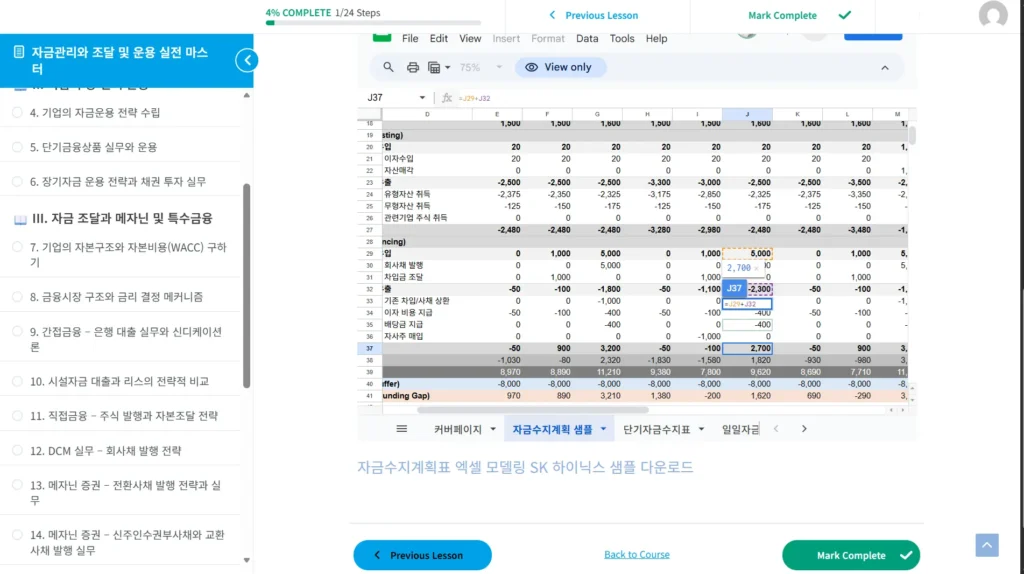Click the course book icon in header
The width and height of the screenshot is (1024, 574).
click(x=19, y=52)
